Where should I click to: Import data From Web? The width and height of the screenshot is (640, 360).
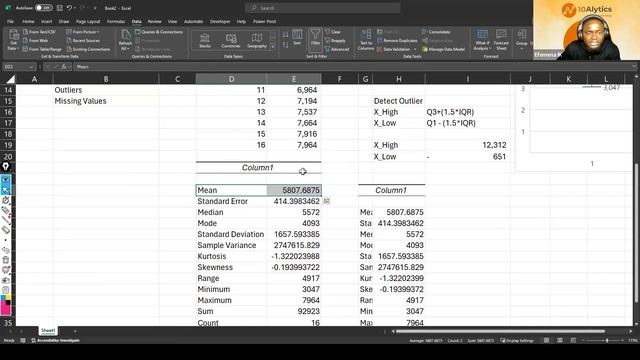click(x=36, y=40)
